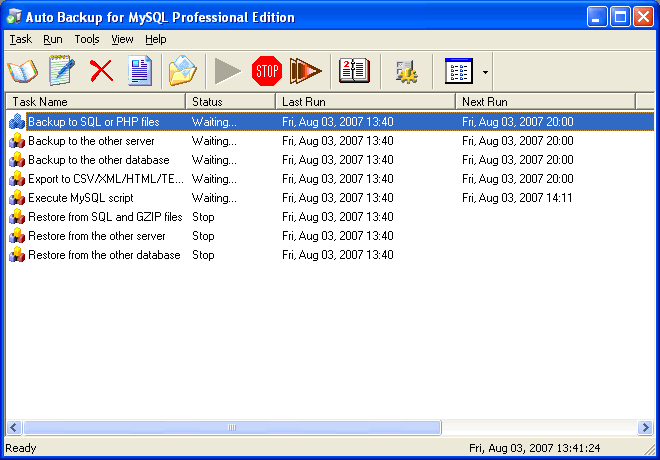Select task 'Restore from the other server'
Screen dimensions: 660x460
[x=96, y=235]
